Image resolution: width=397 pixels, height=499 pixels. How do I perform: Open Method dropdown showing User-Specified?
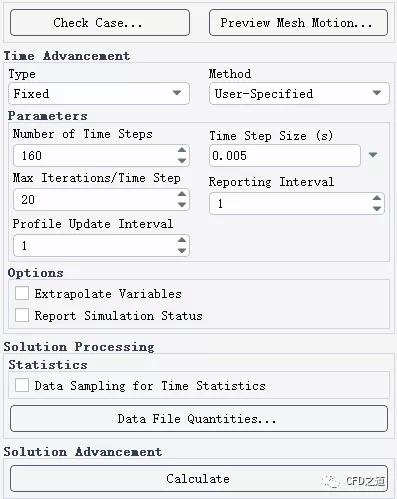point(299,94)
